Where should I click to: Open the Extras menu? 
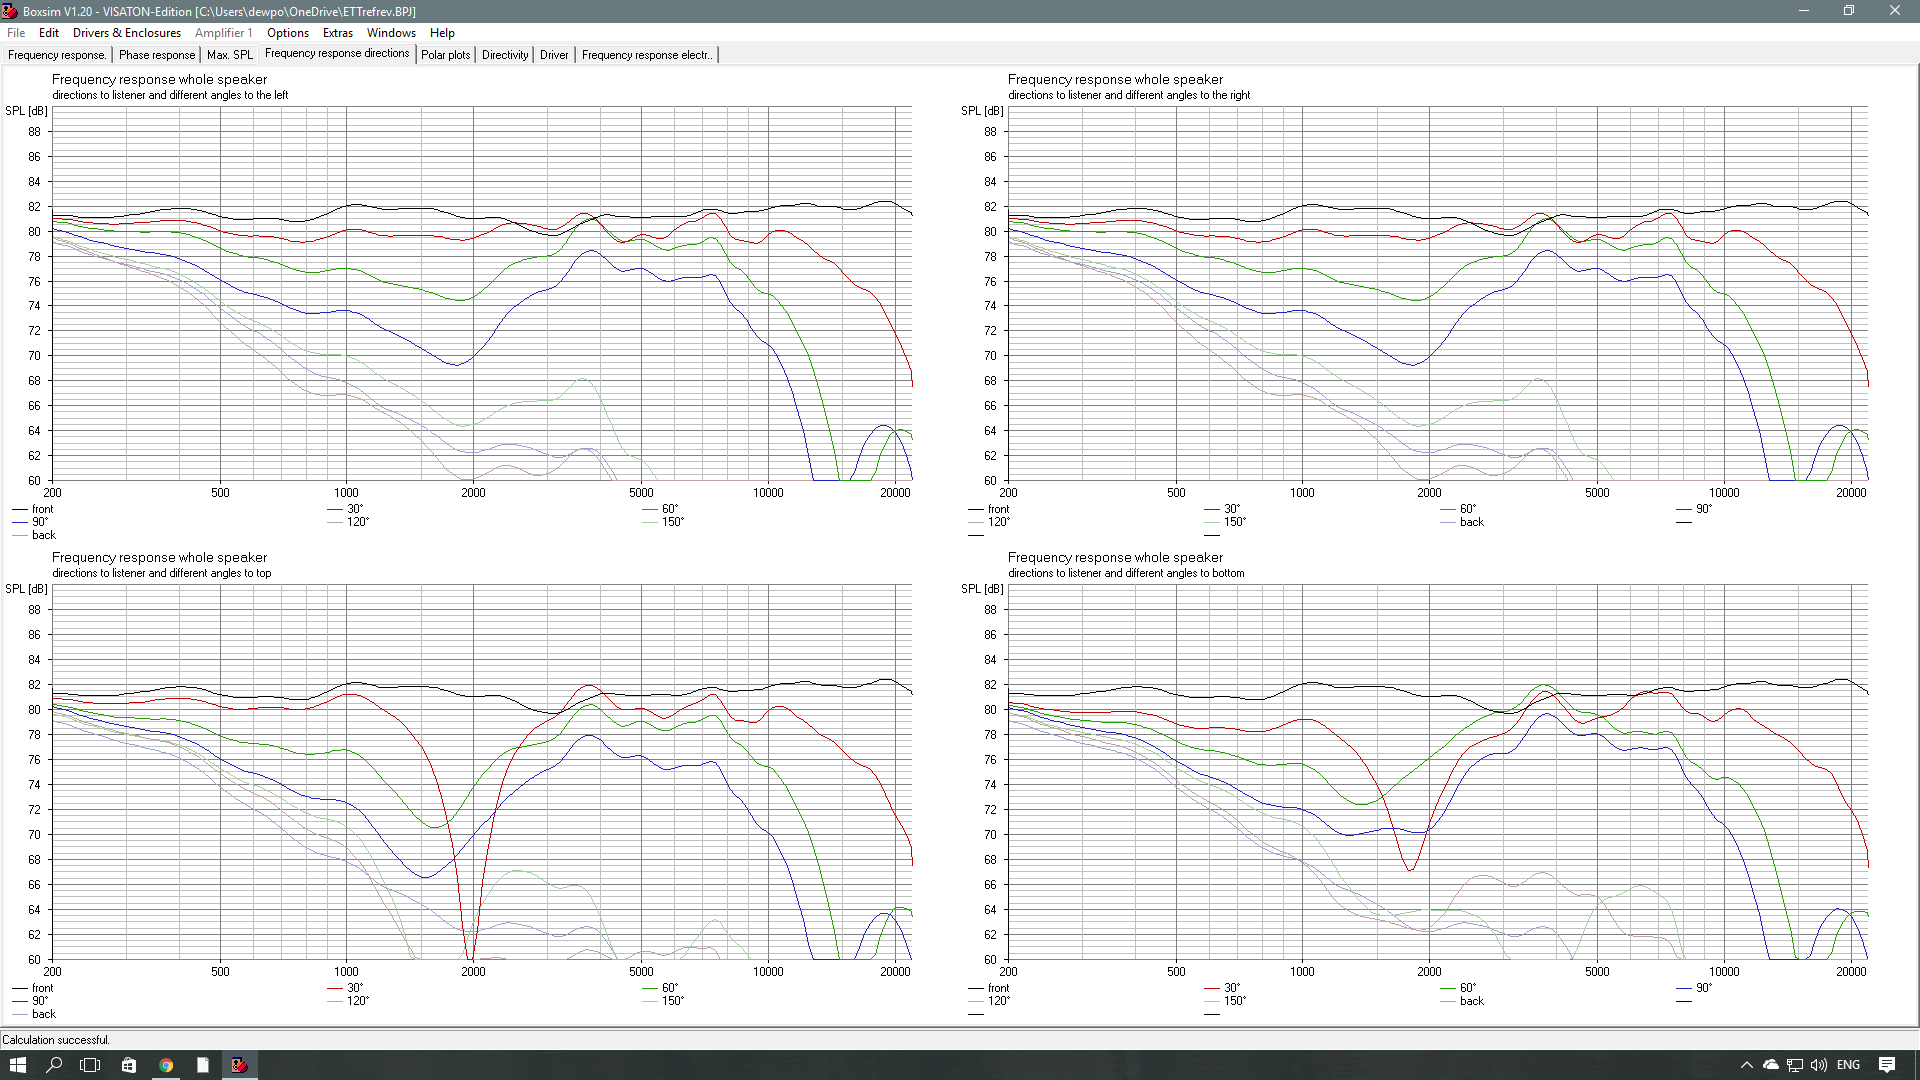point(338,33)
